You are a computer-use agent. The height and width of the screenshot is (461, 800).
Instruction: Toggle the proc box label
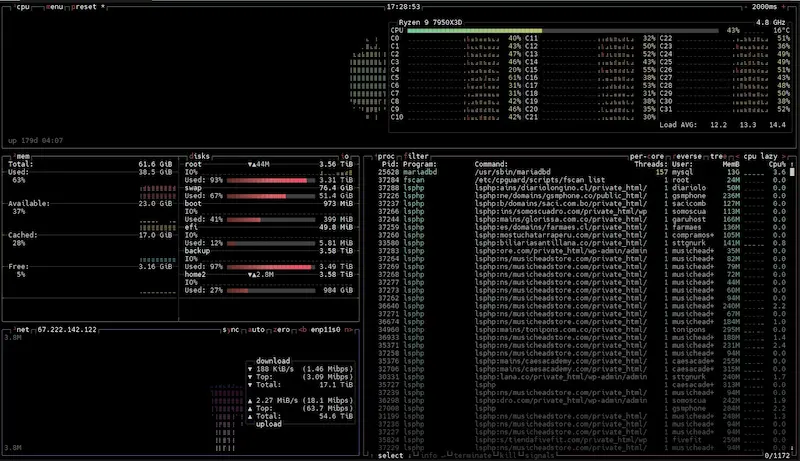(385, 156)
